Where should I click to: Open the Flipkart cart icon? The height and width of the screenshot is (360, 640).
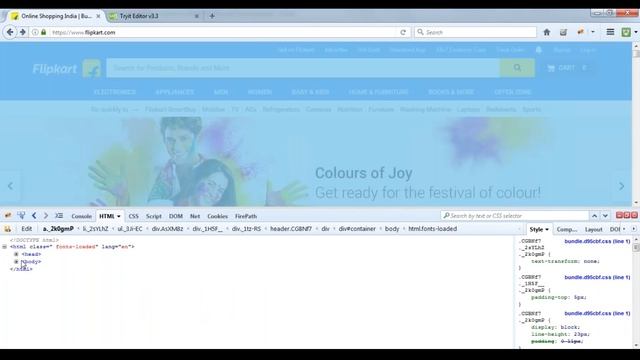pyautogui.click(x=551, y=68)
